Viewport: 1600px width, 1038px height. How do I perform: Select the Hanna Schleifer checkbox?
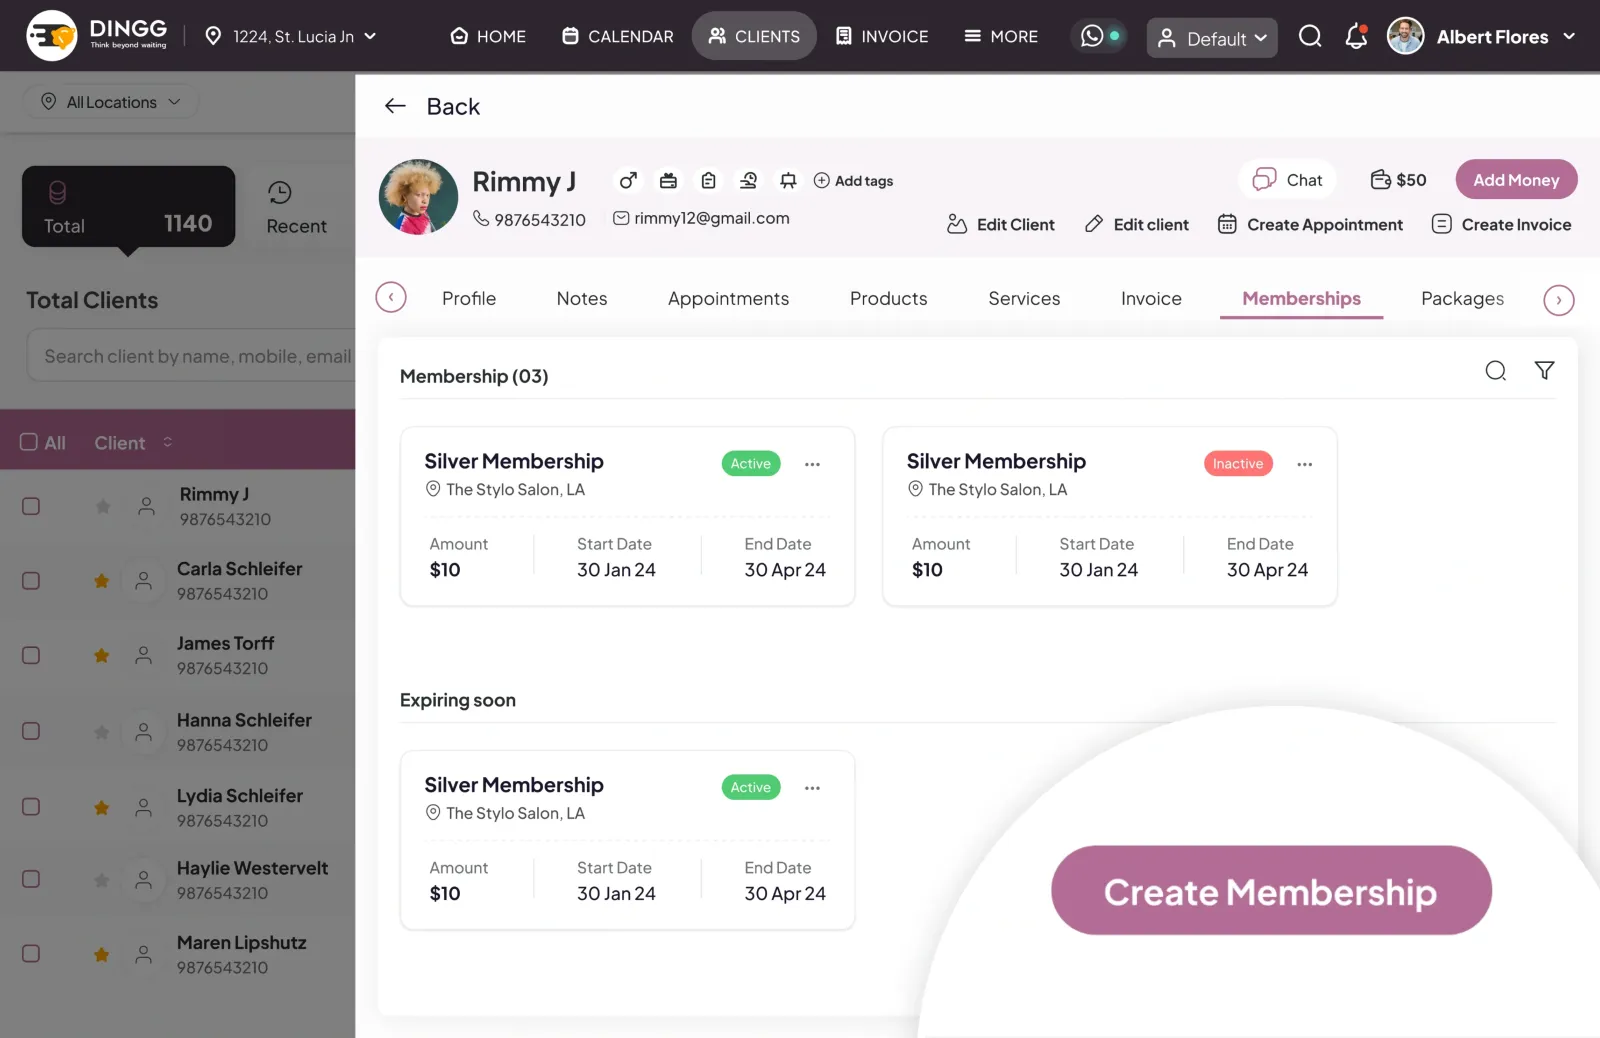[x=31, y=731]
